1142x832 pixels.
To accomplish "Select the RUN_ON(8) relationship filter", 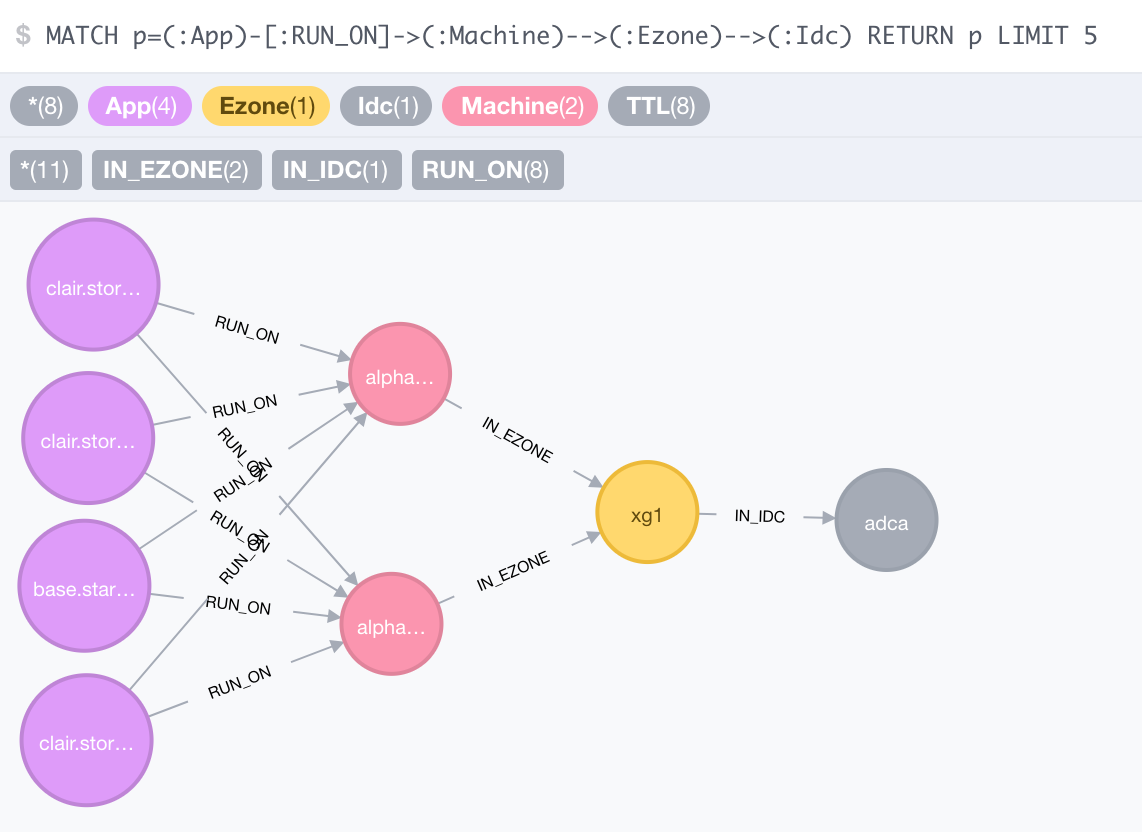I will pyautogui.click(x=488, y=169).
